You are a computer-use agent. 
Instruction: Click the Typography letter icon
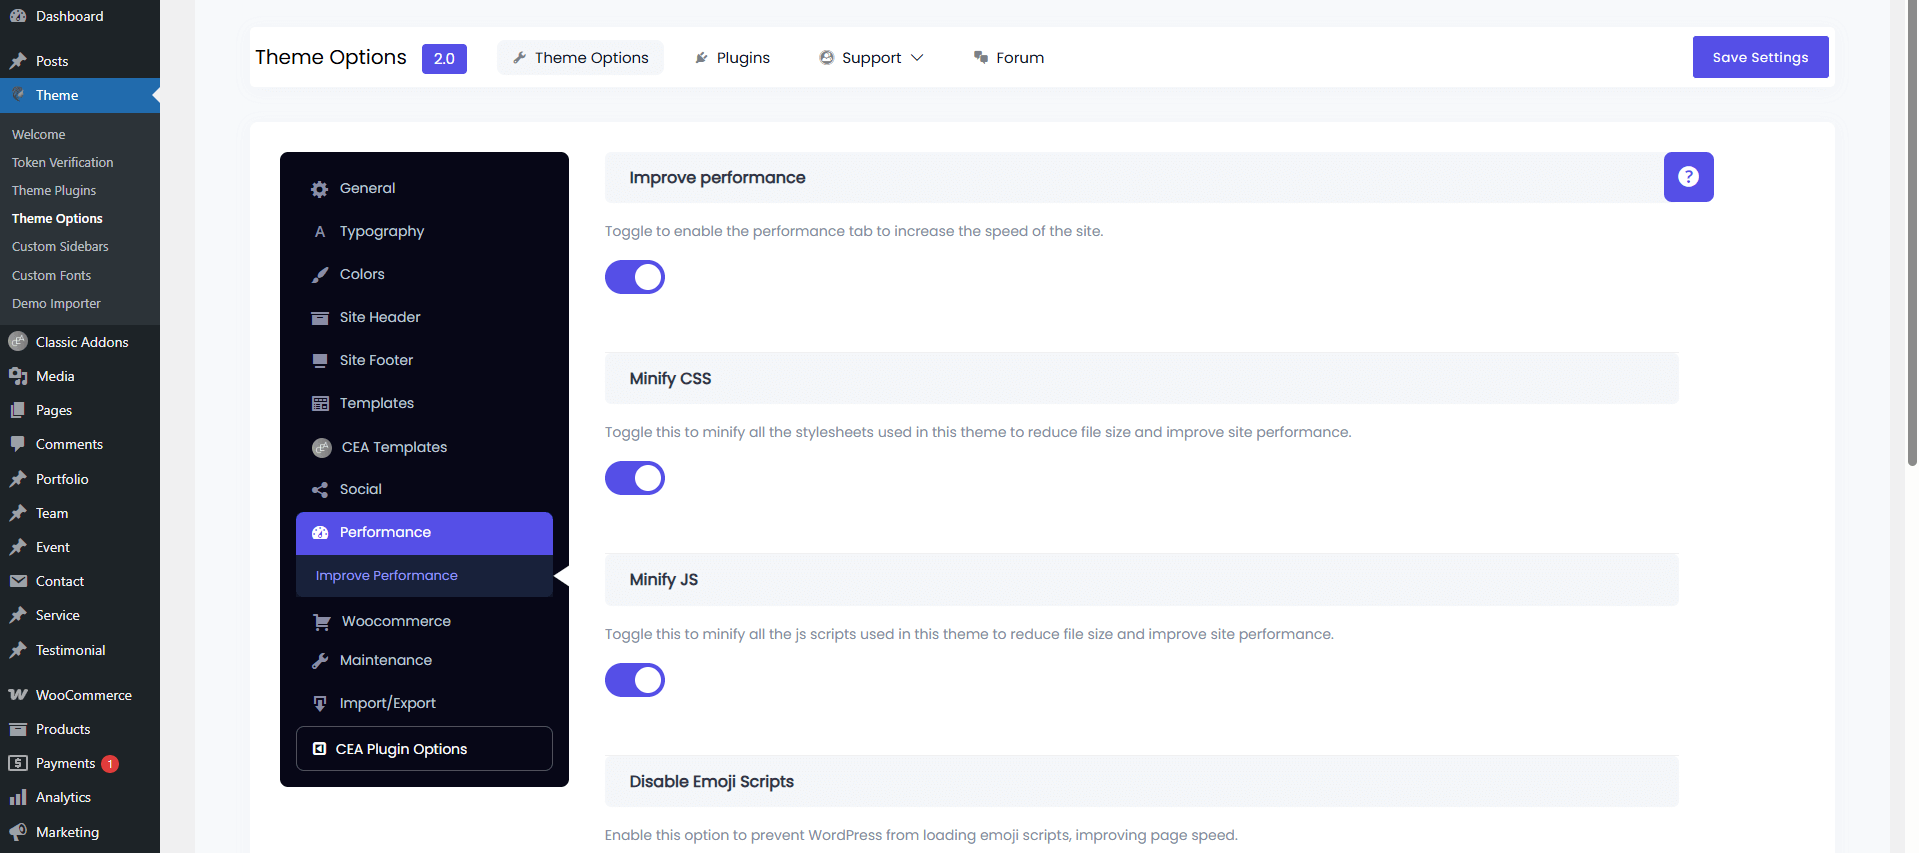coord(320,232)
